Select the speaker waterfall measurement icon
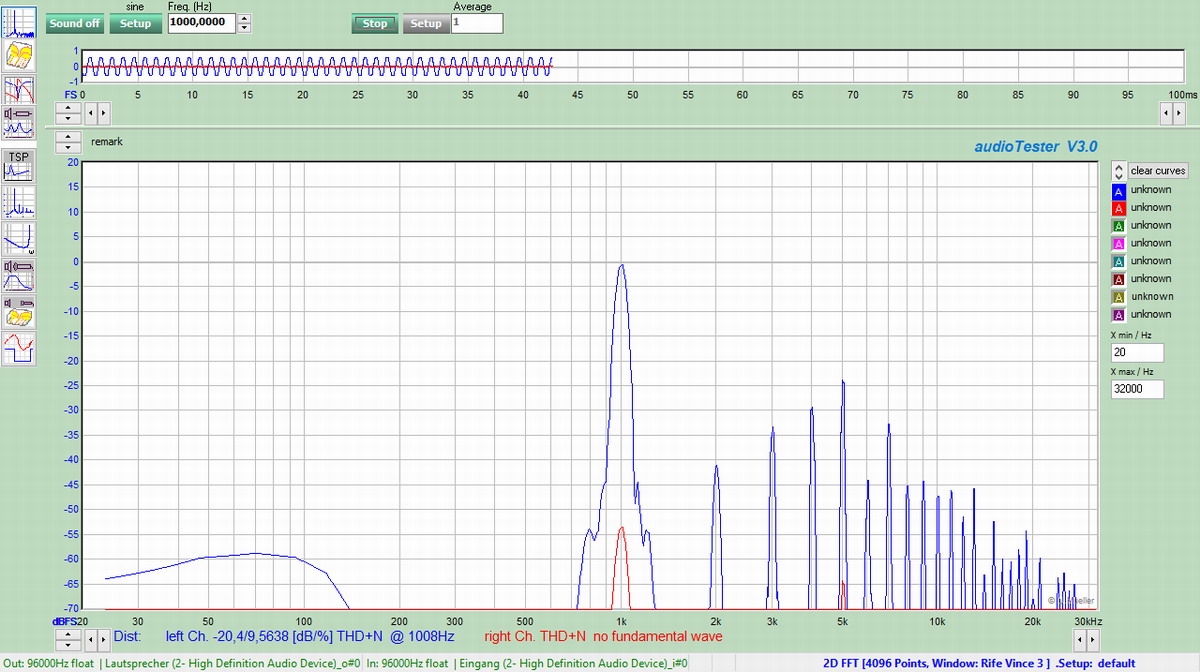The image size is (1200, 672). point(19,312)
